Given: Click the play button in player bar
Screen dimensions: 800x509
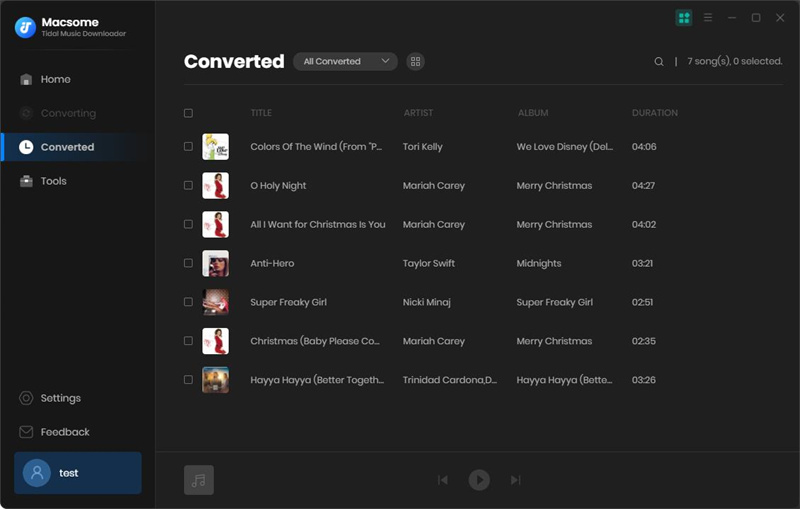Looking at the screenshot, I should coord(479,480).
